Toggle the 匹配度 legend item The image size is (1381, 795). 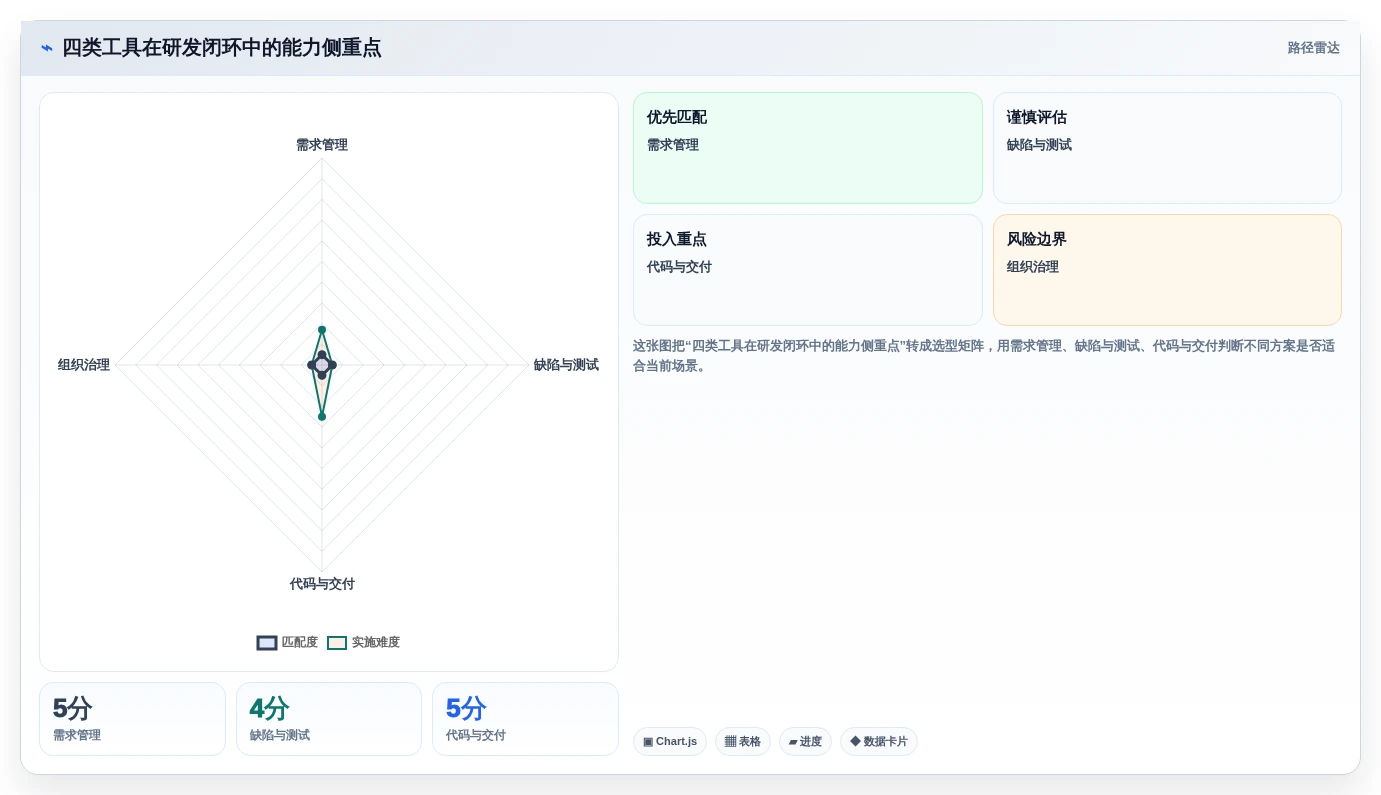[x=287, y=642]
